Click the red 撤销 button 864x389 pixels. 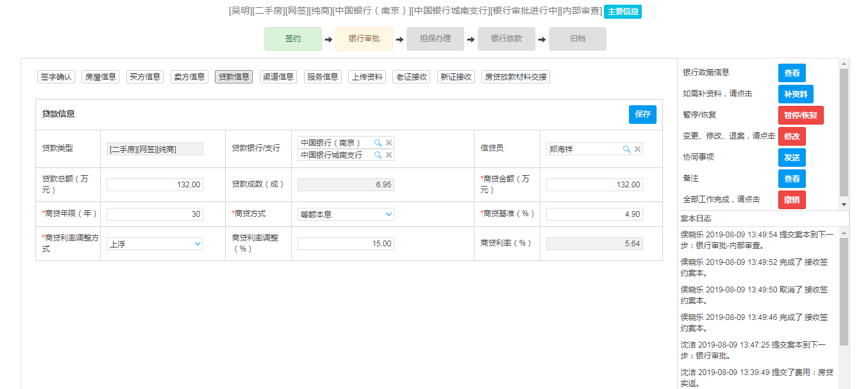tap(792, 199)
